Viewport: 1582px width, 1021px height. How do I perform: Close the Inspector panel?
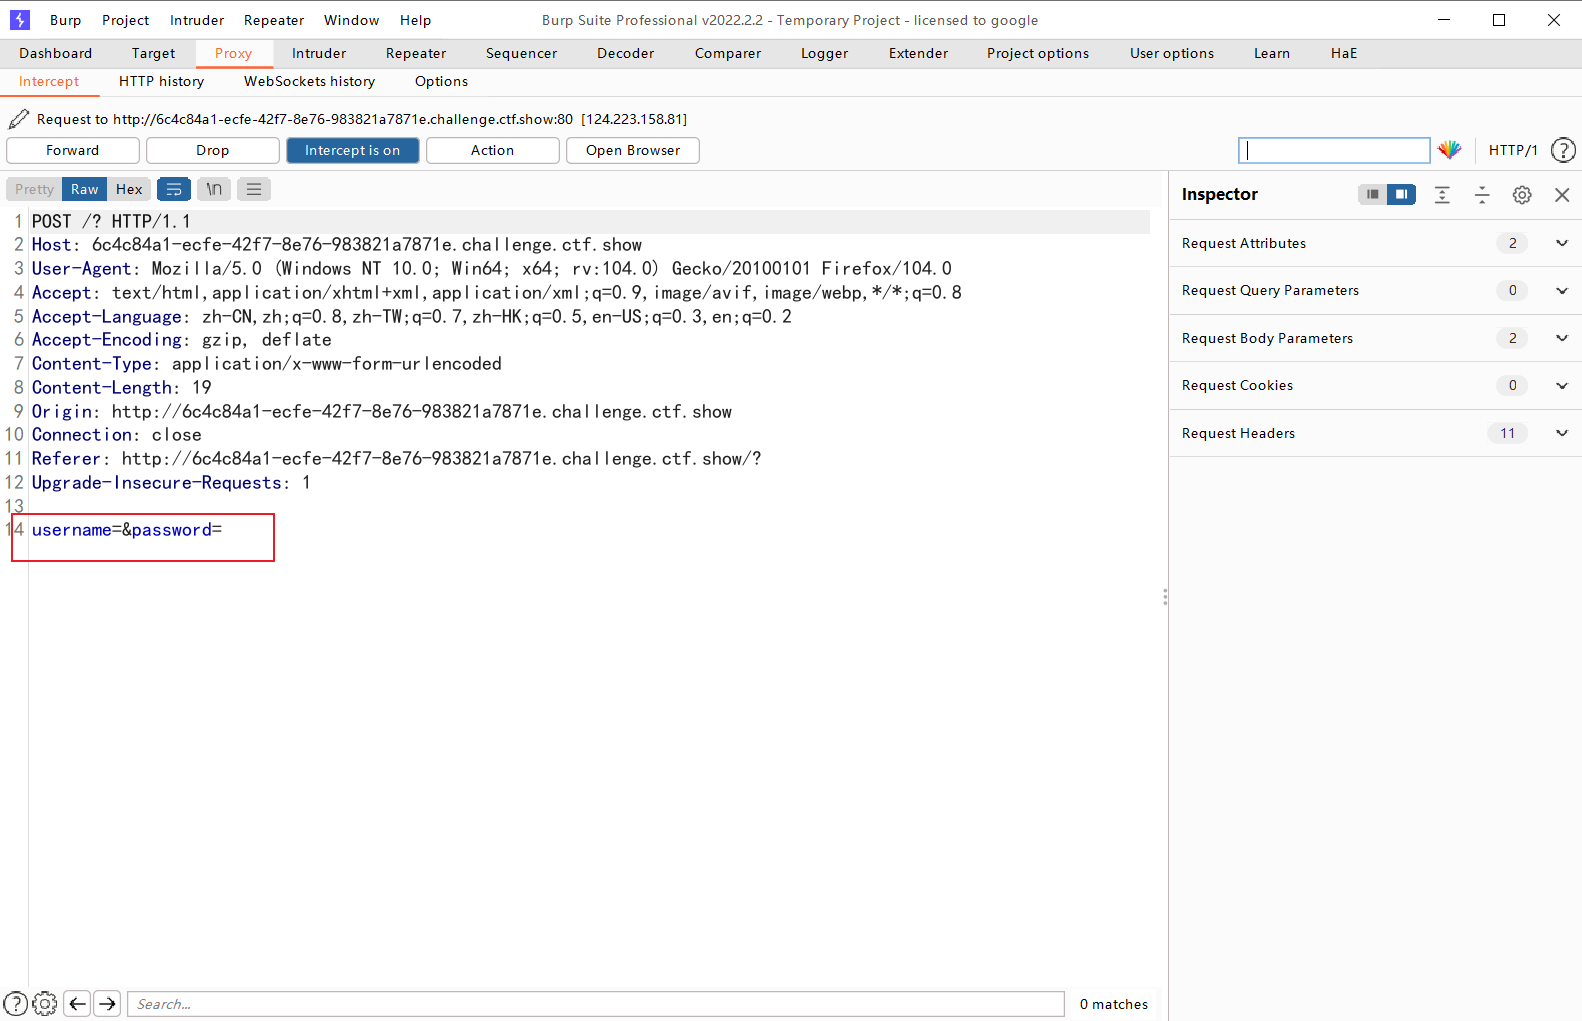click(1562, 195)
